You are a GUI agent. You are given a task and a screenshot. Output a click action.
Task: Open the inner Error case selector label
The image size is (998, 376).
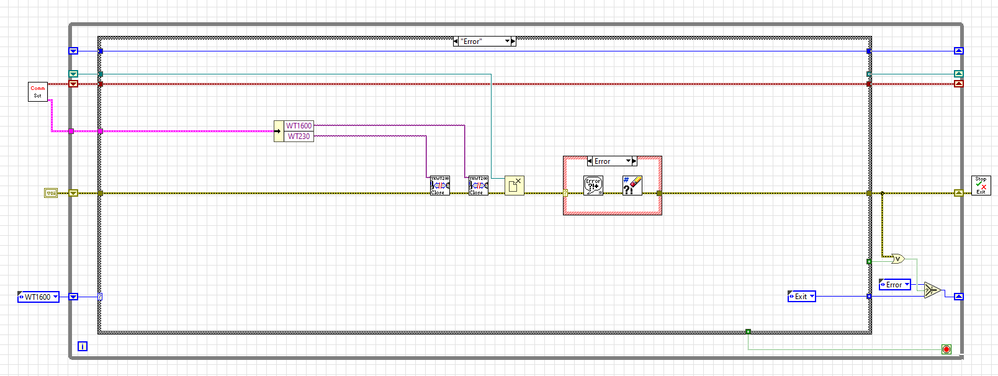[612, 161]
